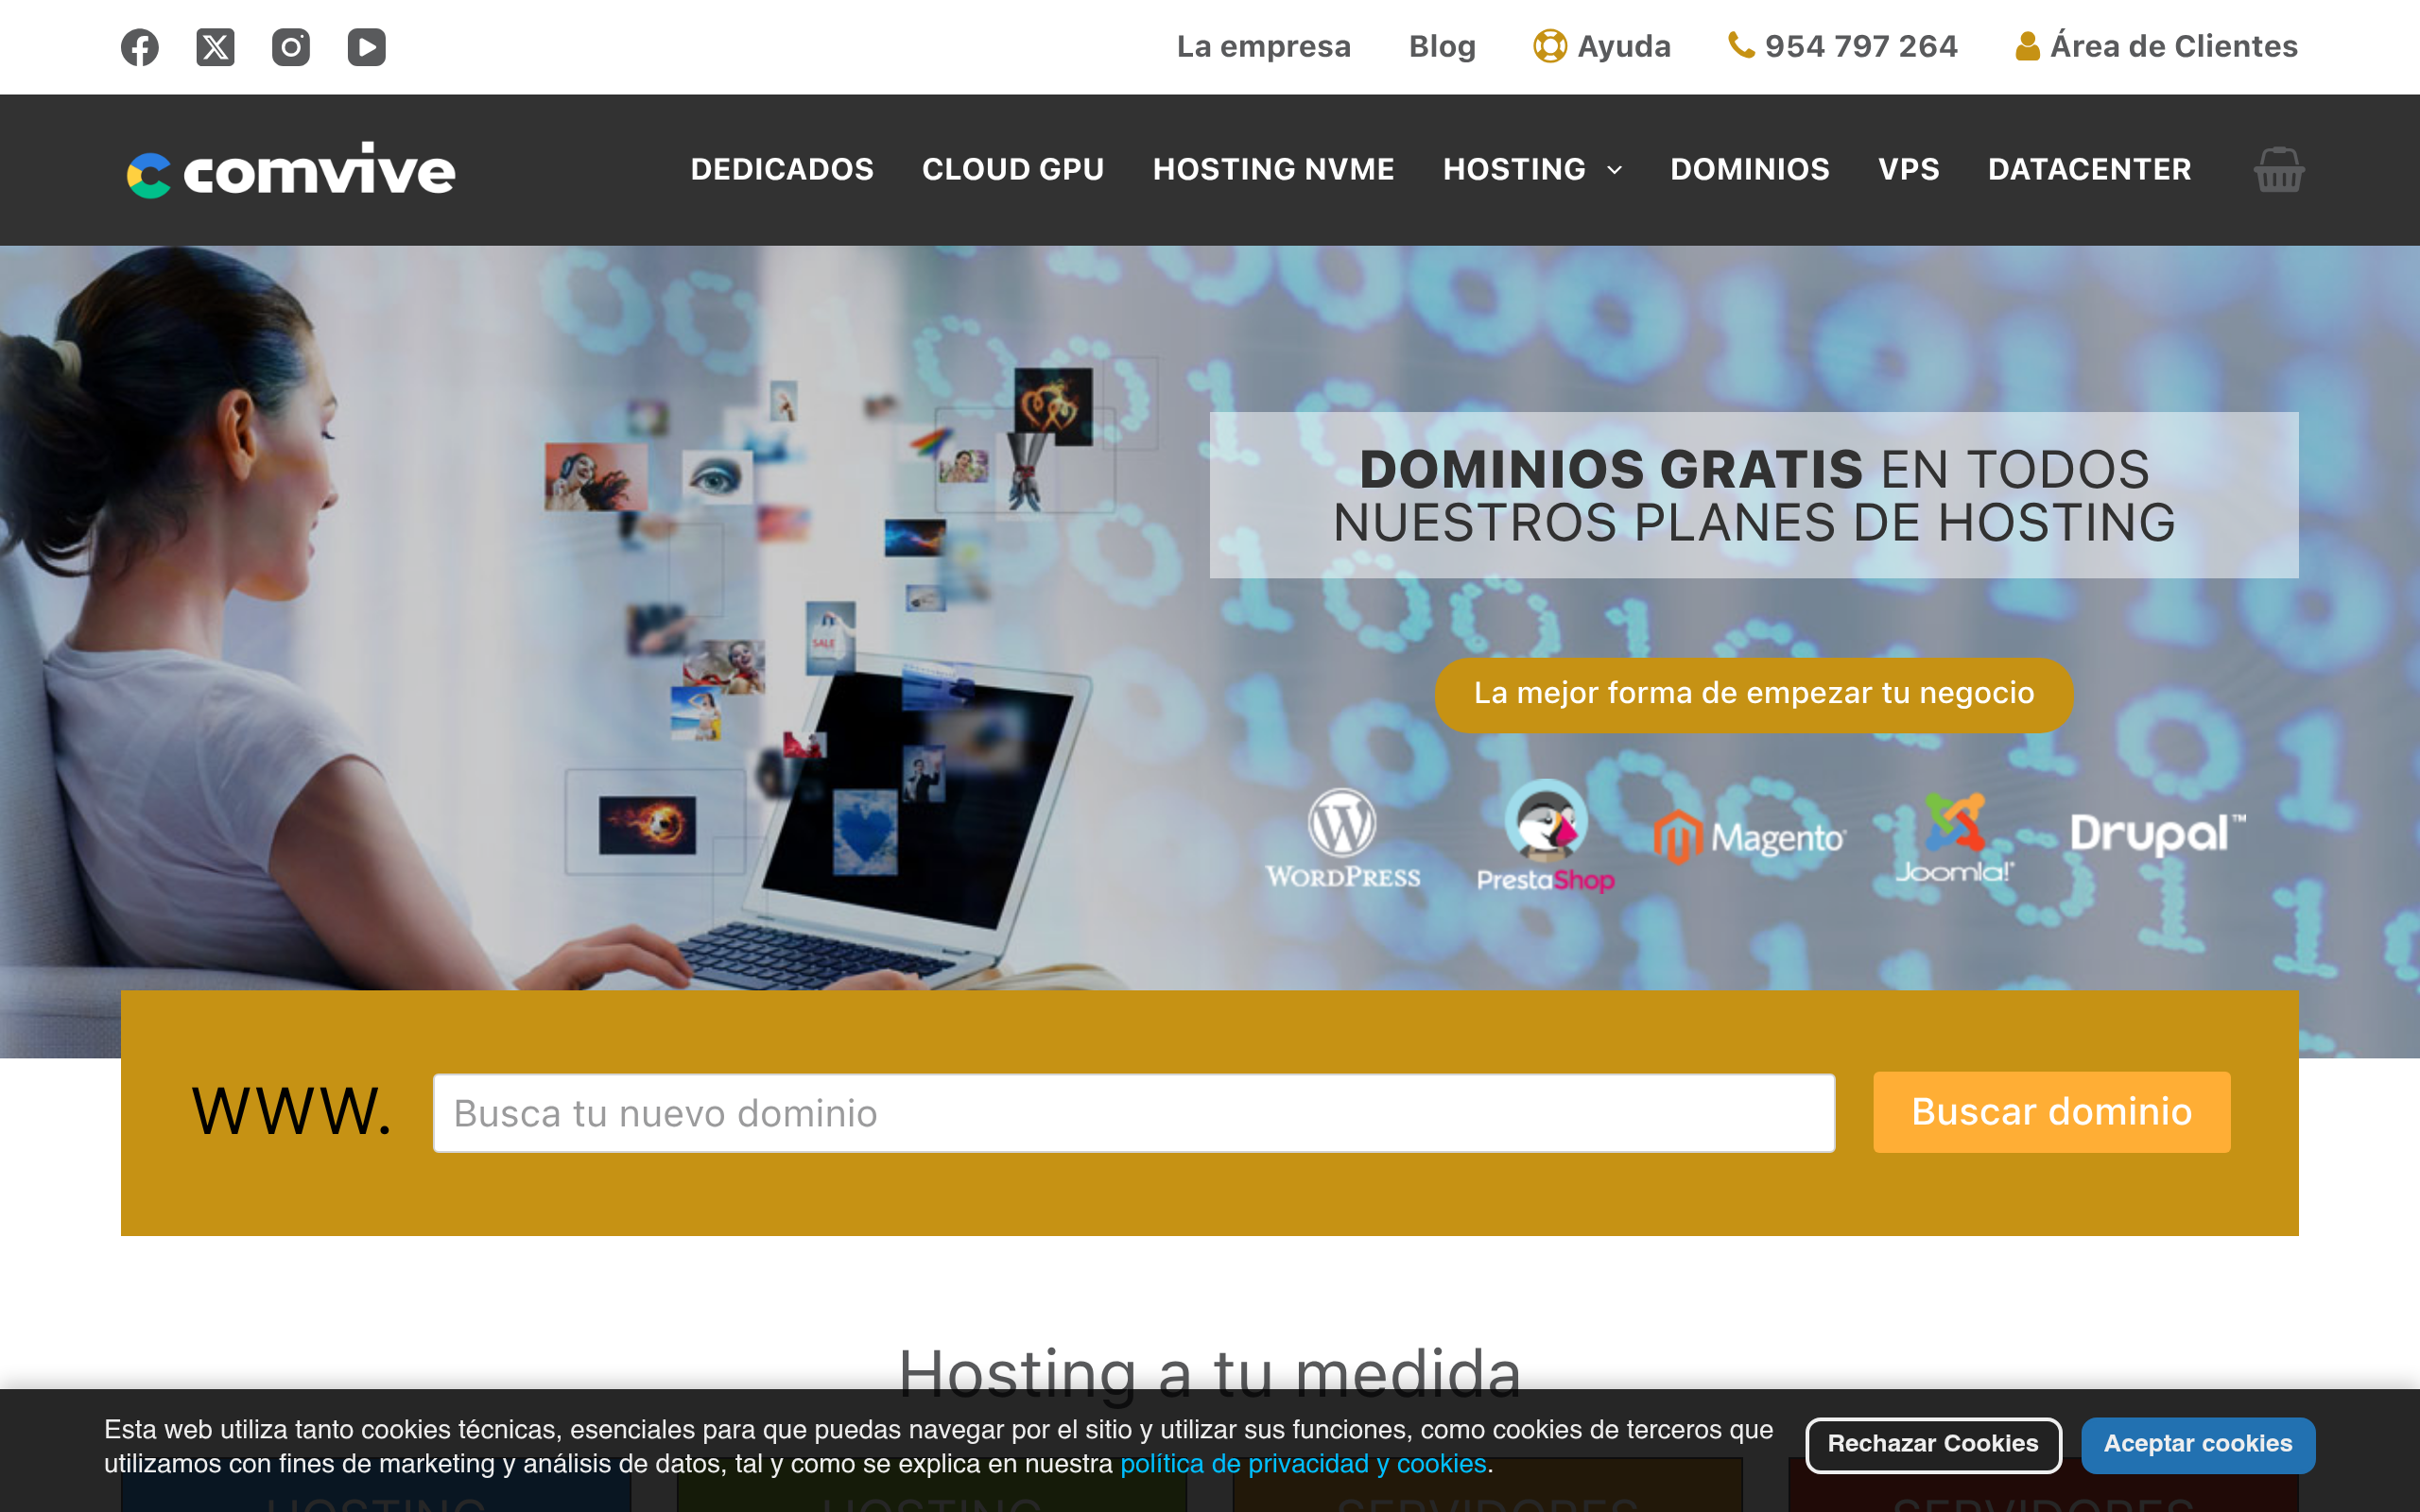Screen dimensions: 2420x1512
Task: Click the WordPress logo
Action: pyautogui.click(x=1343, y=838)
